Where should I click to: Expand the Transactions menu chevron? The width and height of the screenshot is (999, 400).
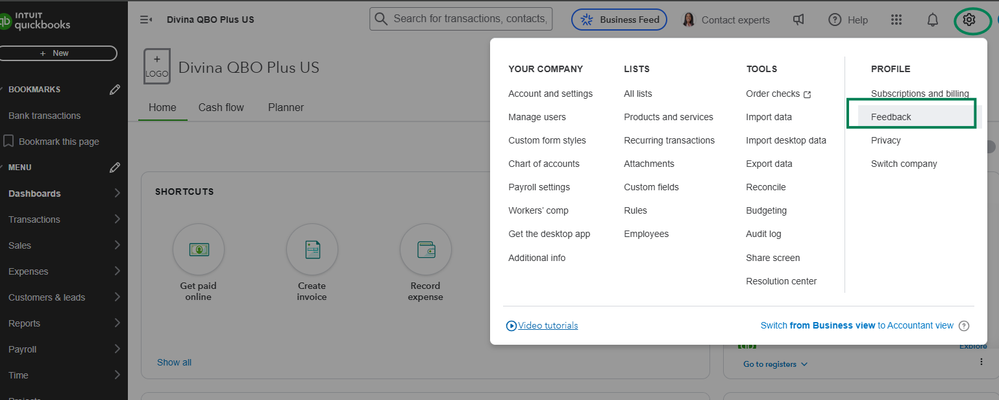pos(117,219)
